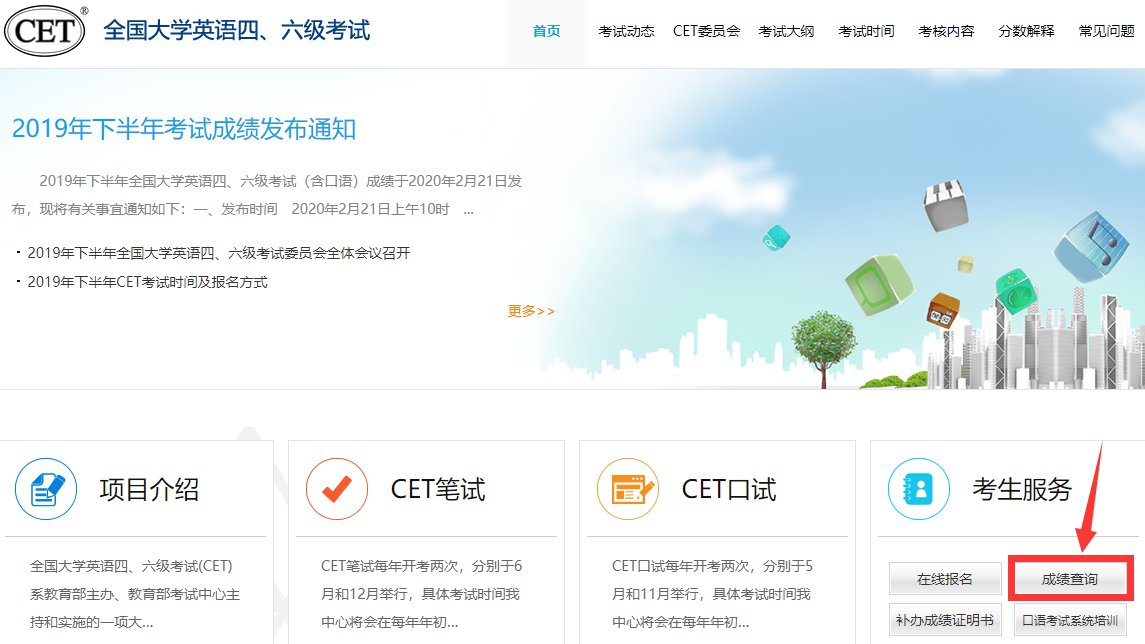Screen dimensions: 1145x644
Task: Click the 项目介绍 description starting 全国大学英语四、六级考试(CET)
Action: [x=135, y=594]
